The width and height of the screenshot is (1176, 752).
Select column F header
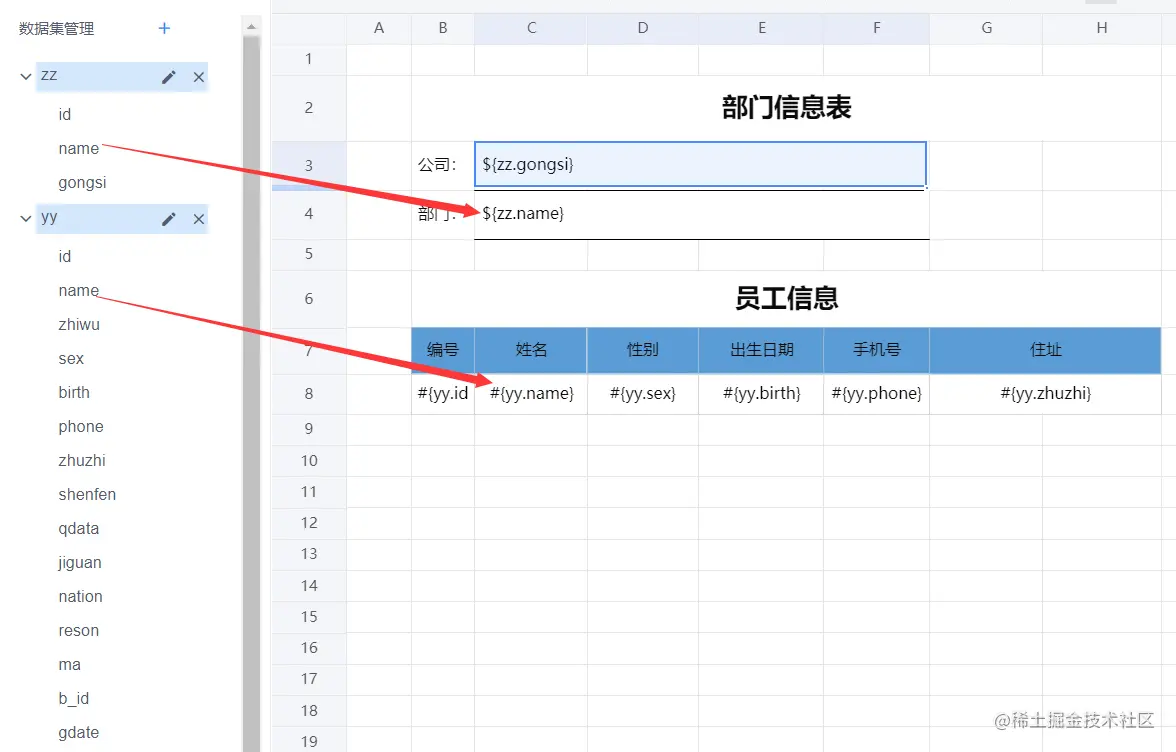click(876, 28)
